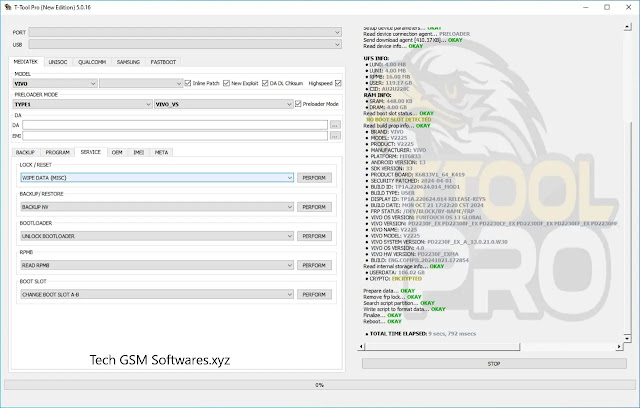640x408 pixels.
Task: Click the log scroll down arrow
Action: [x=627, y=339]
